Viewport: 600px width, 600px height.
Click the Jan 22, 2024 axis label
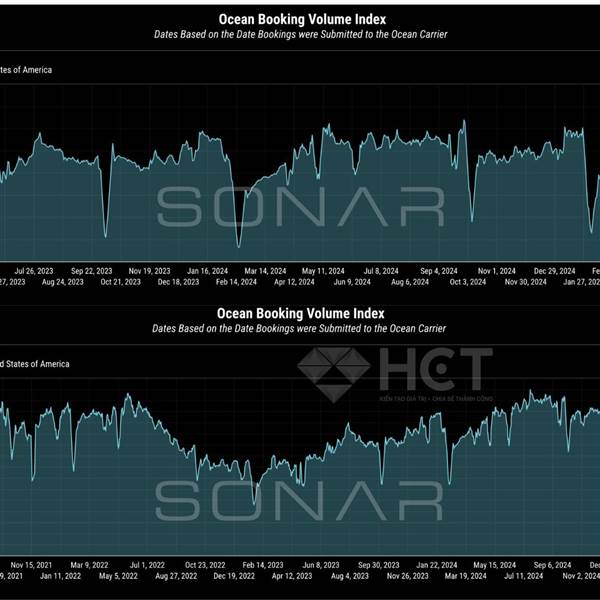437,565
